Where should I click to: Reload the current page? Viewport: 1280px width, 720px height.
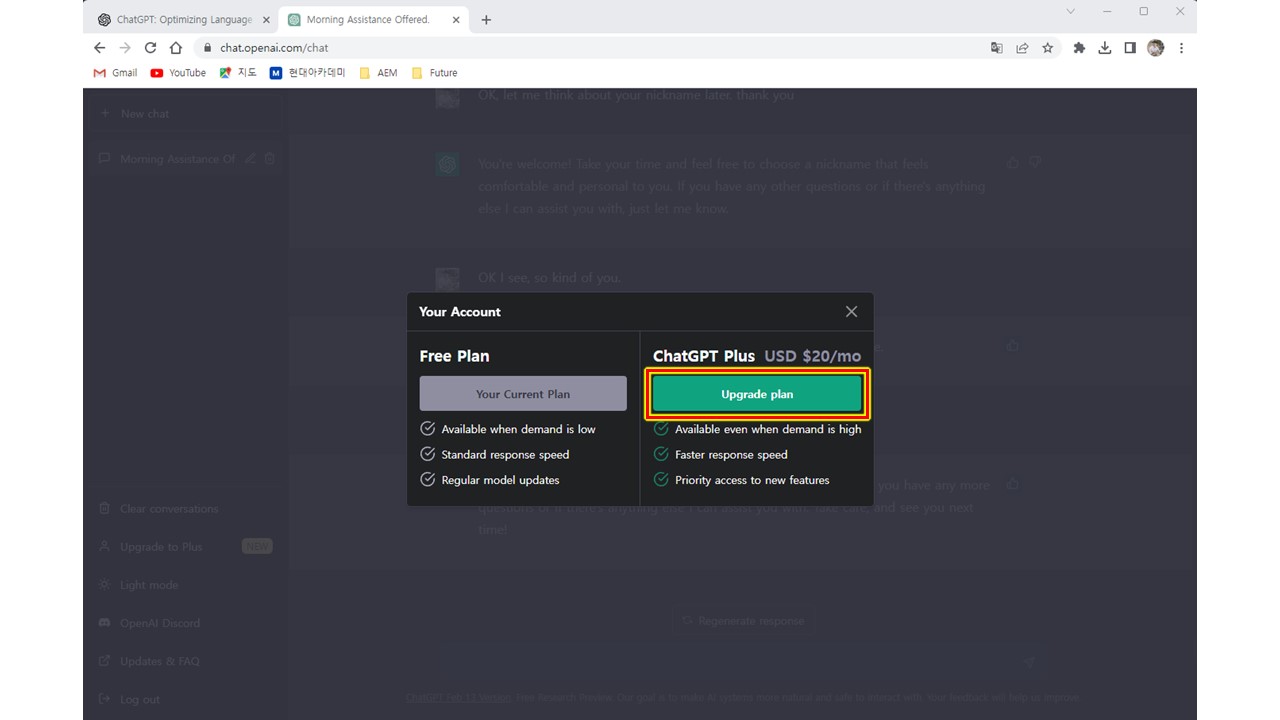tap(150, 48)
